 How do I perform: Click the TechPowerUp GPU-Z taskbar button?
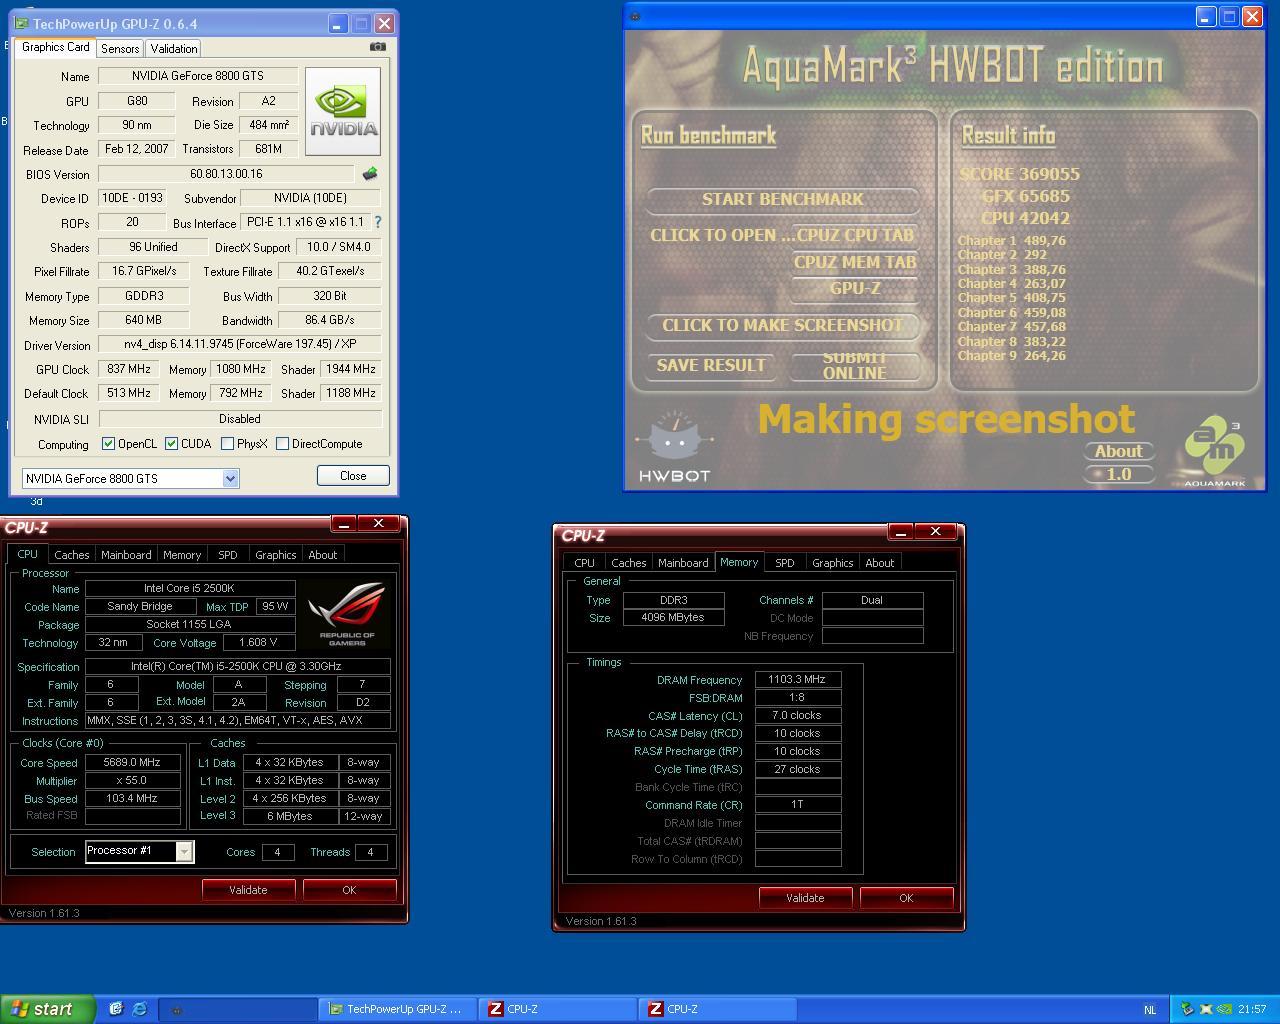tap(397, 1009)
